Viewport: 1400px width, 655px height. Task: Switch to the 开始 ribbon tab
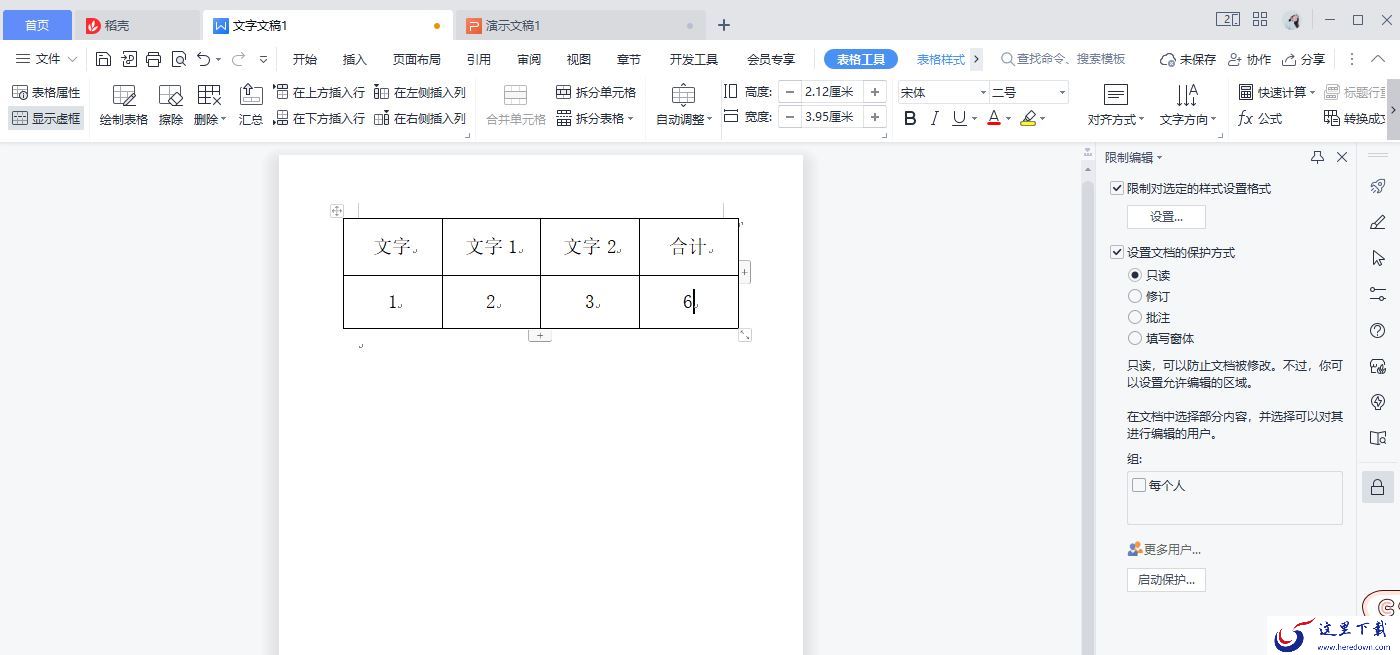tap(305, 59)
